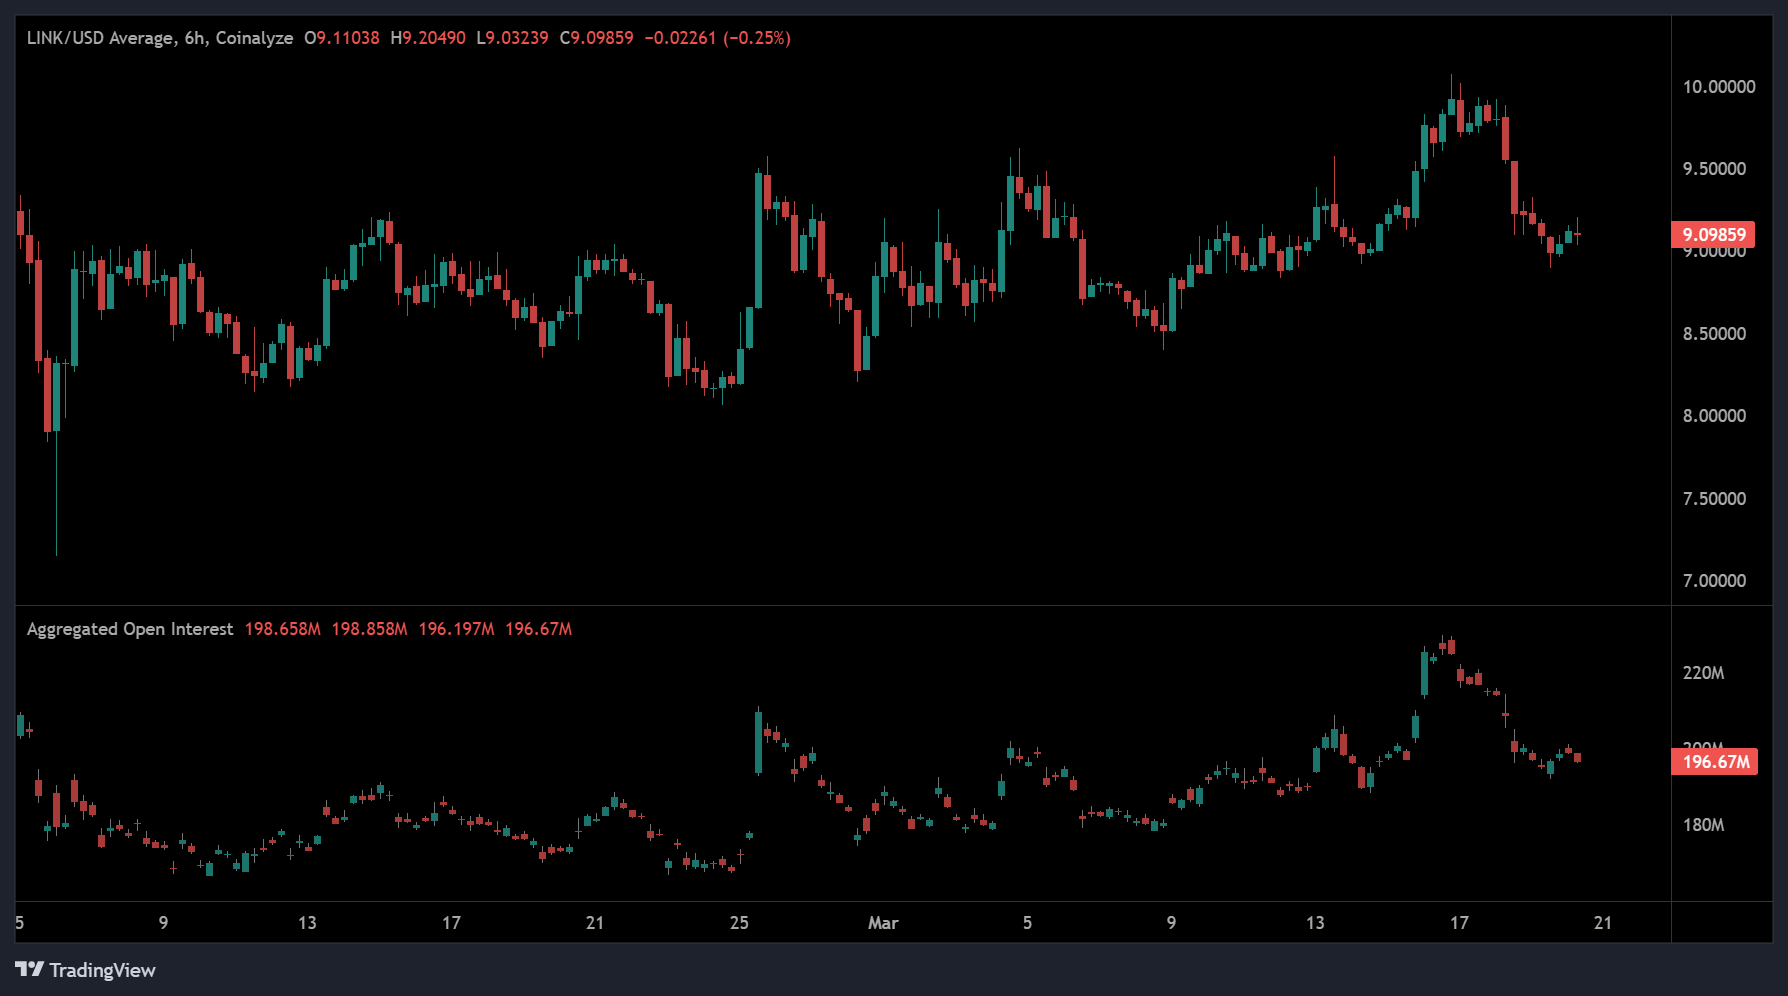Click the Aggregated Open Interest indicator title
This screenshot has width=1788, height=996.
click(x=130, y=629)
